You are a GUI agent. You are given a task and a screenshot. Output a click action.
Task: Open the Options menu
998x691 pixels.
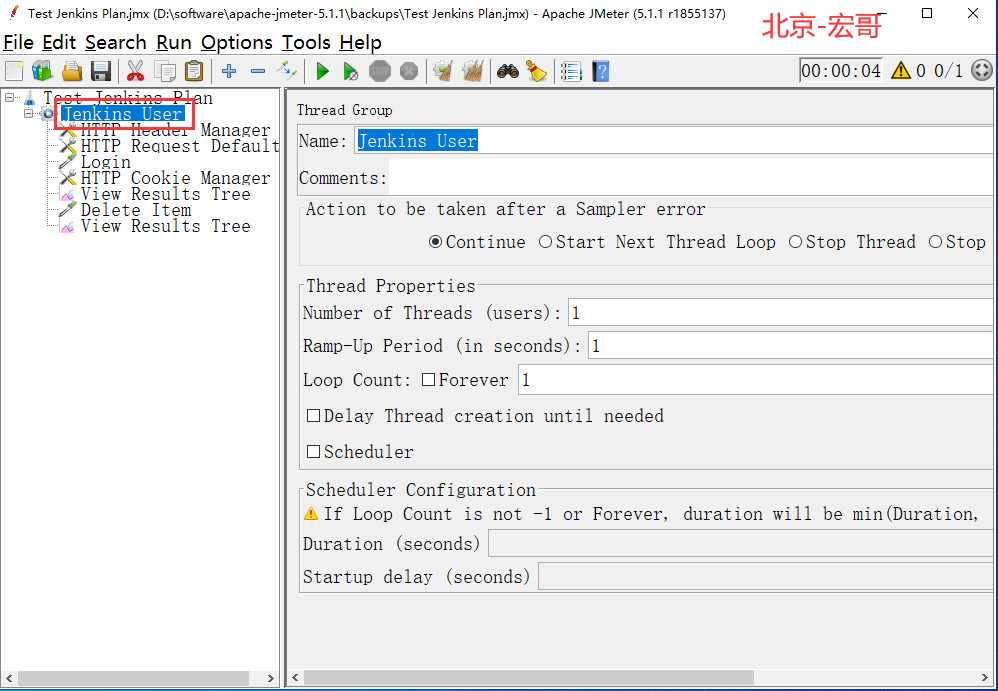237,43
